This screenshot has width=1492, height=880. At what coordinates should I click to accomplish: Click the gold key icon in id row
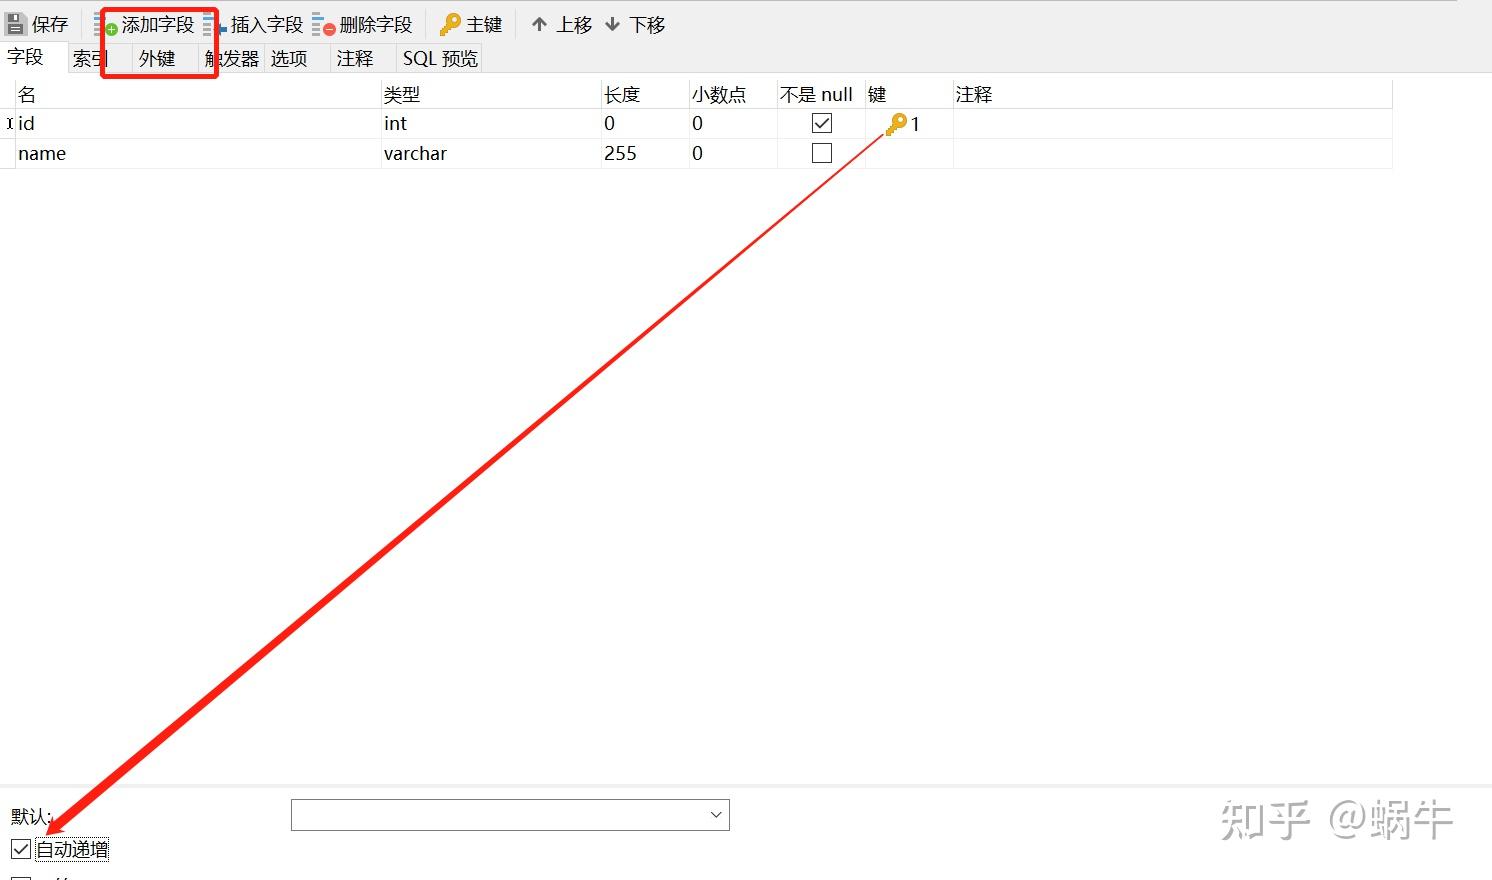896,124
